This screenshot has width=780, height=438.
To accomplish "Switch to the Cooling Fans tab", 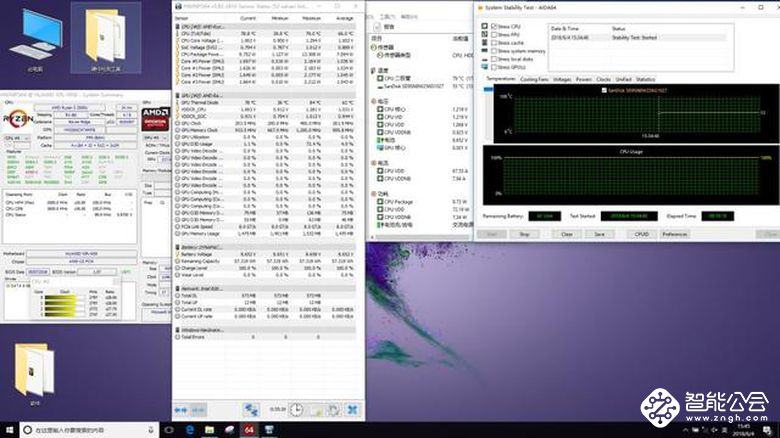I will point(534,78).
